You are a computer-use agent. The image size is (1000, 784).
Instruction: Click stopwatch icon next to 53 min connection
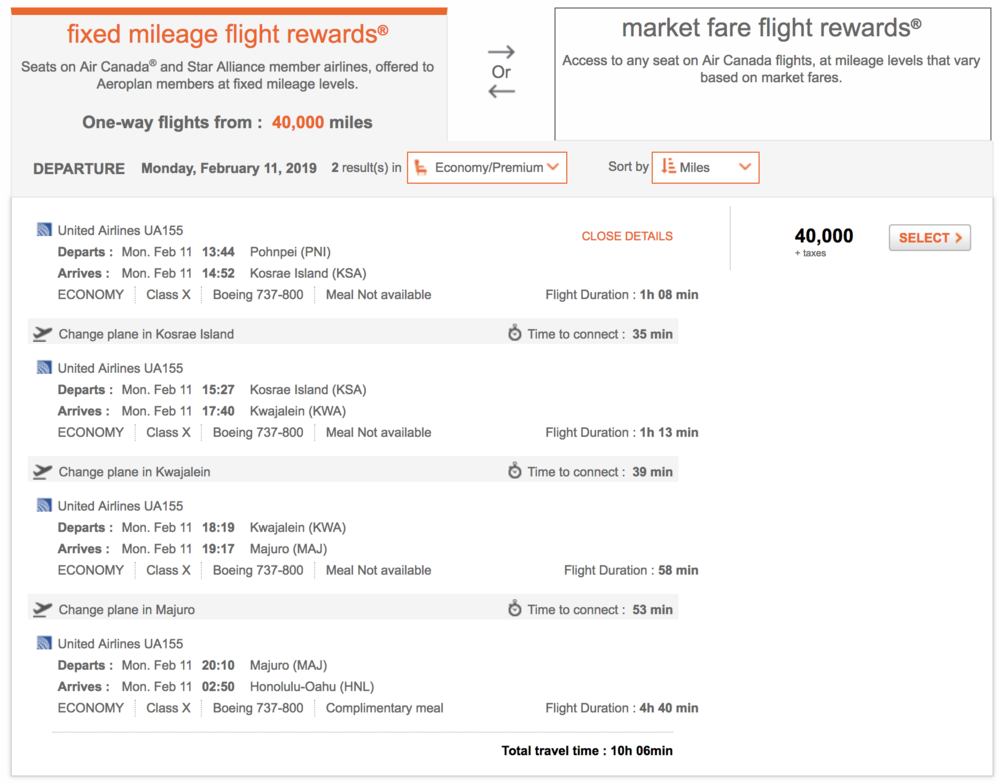(515, 610)
